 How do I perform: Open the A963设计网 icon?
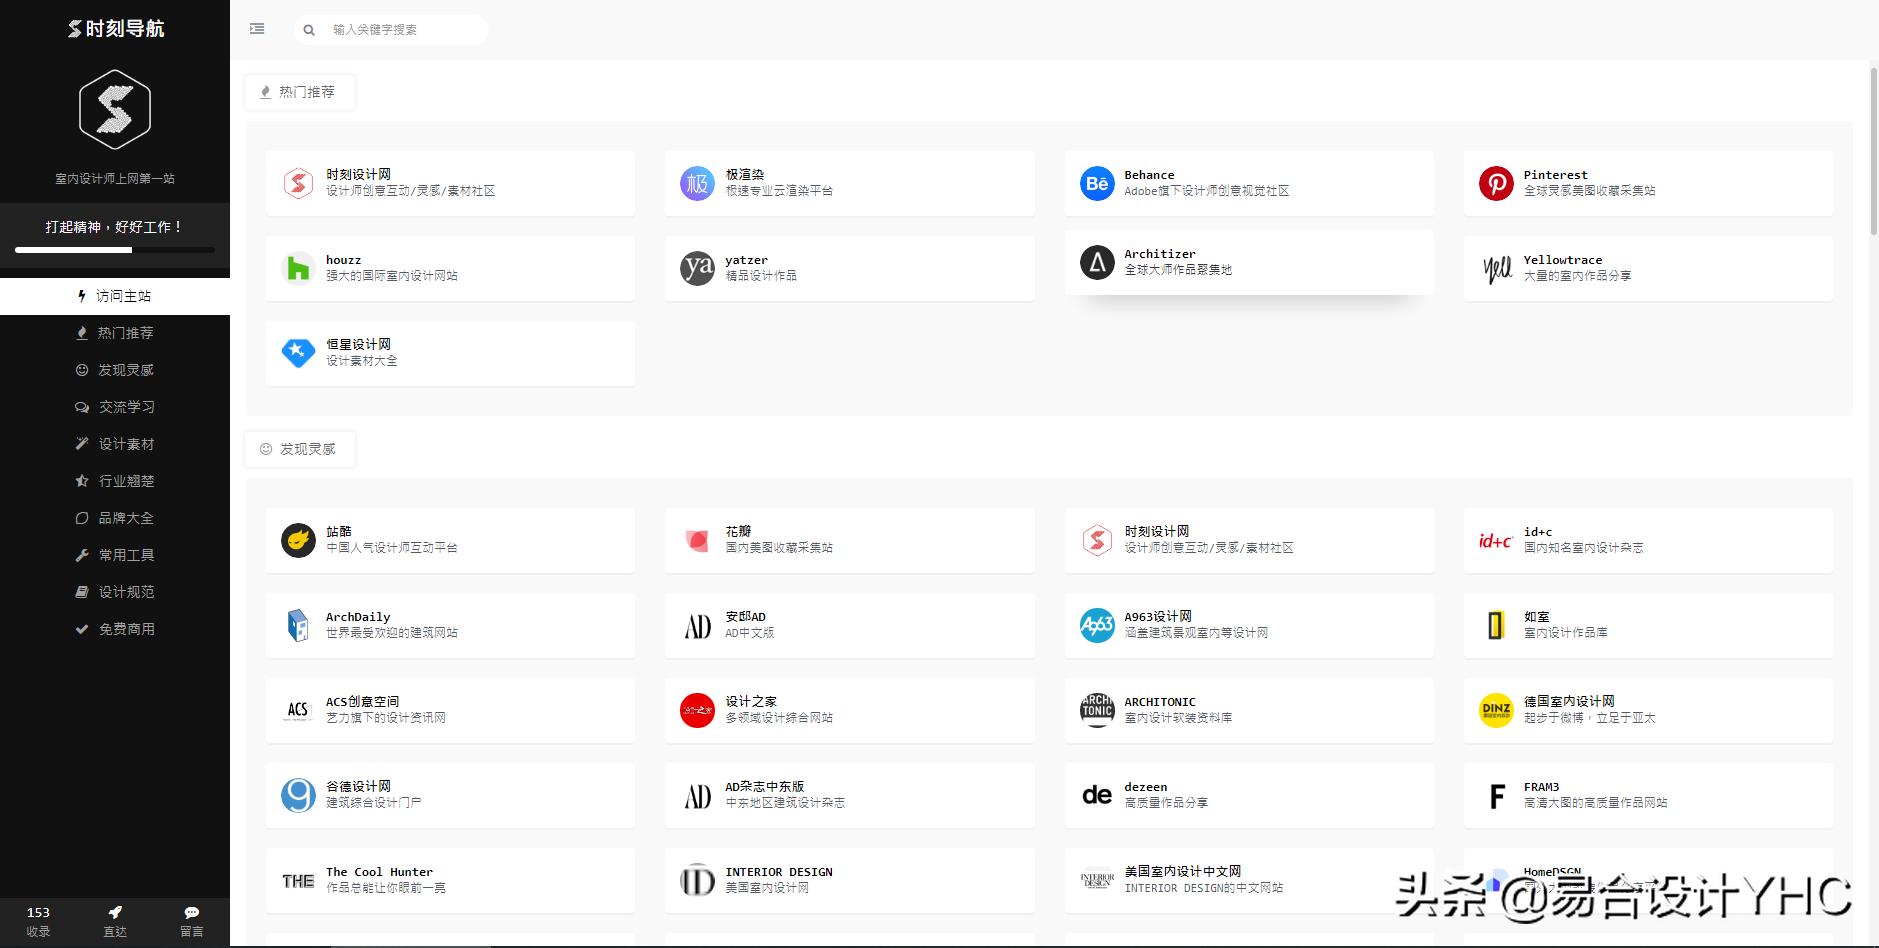coord(1097,625)
